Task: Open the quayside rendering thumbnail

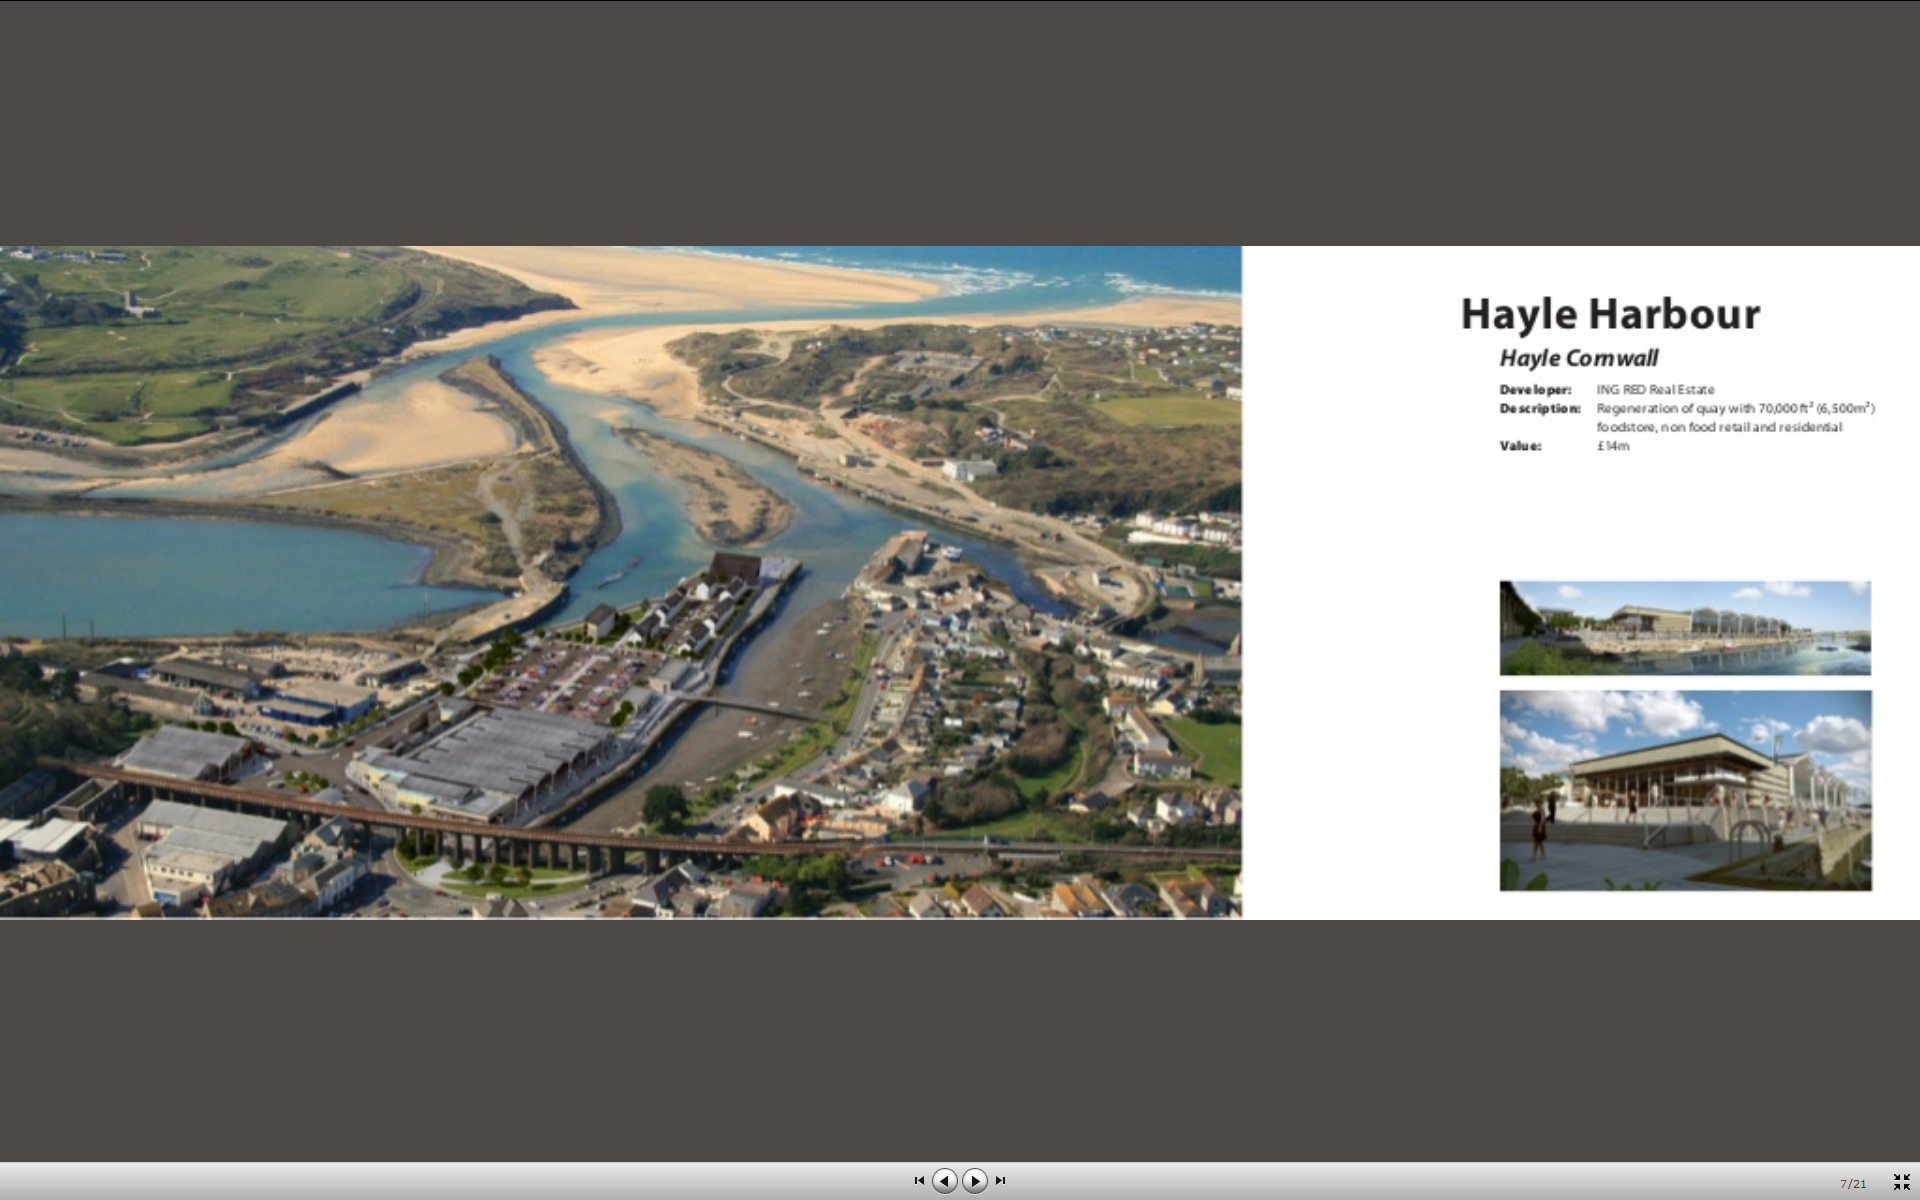Action: [x=1685, y=628]
